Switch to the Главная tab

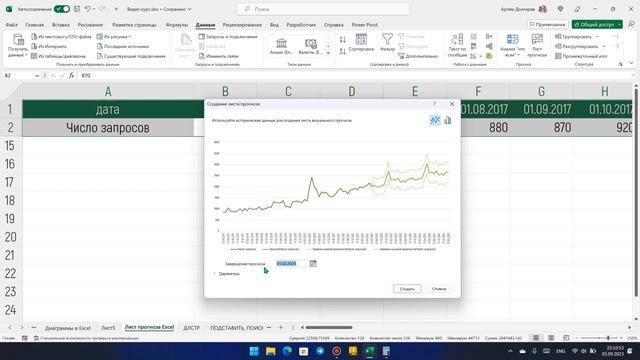click(x=35, y=25)
